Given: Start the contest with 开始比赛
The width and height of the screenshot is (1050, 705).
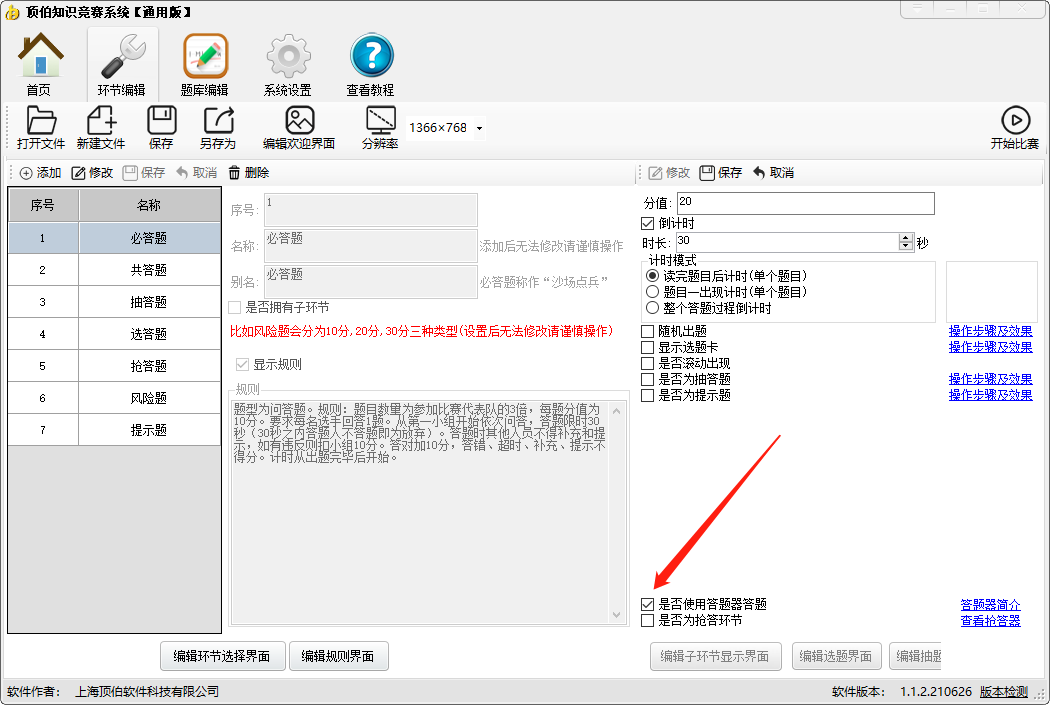Looking at the screenshot, I should point(1015,127).
